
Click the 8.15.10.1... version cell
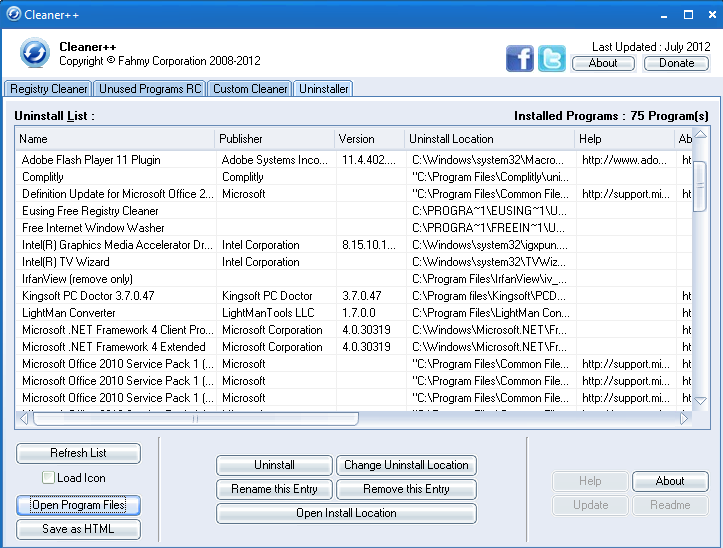click(369, 245)
